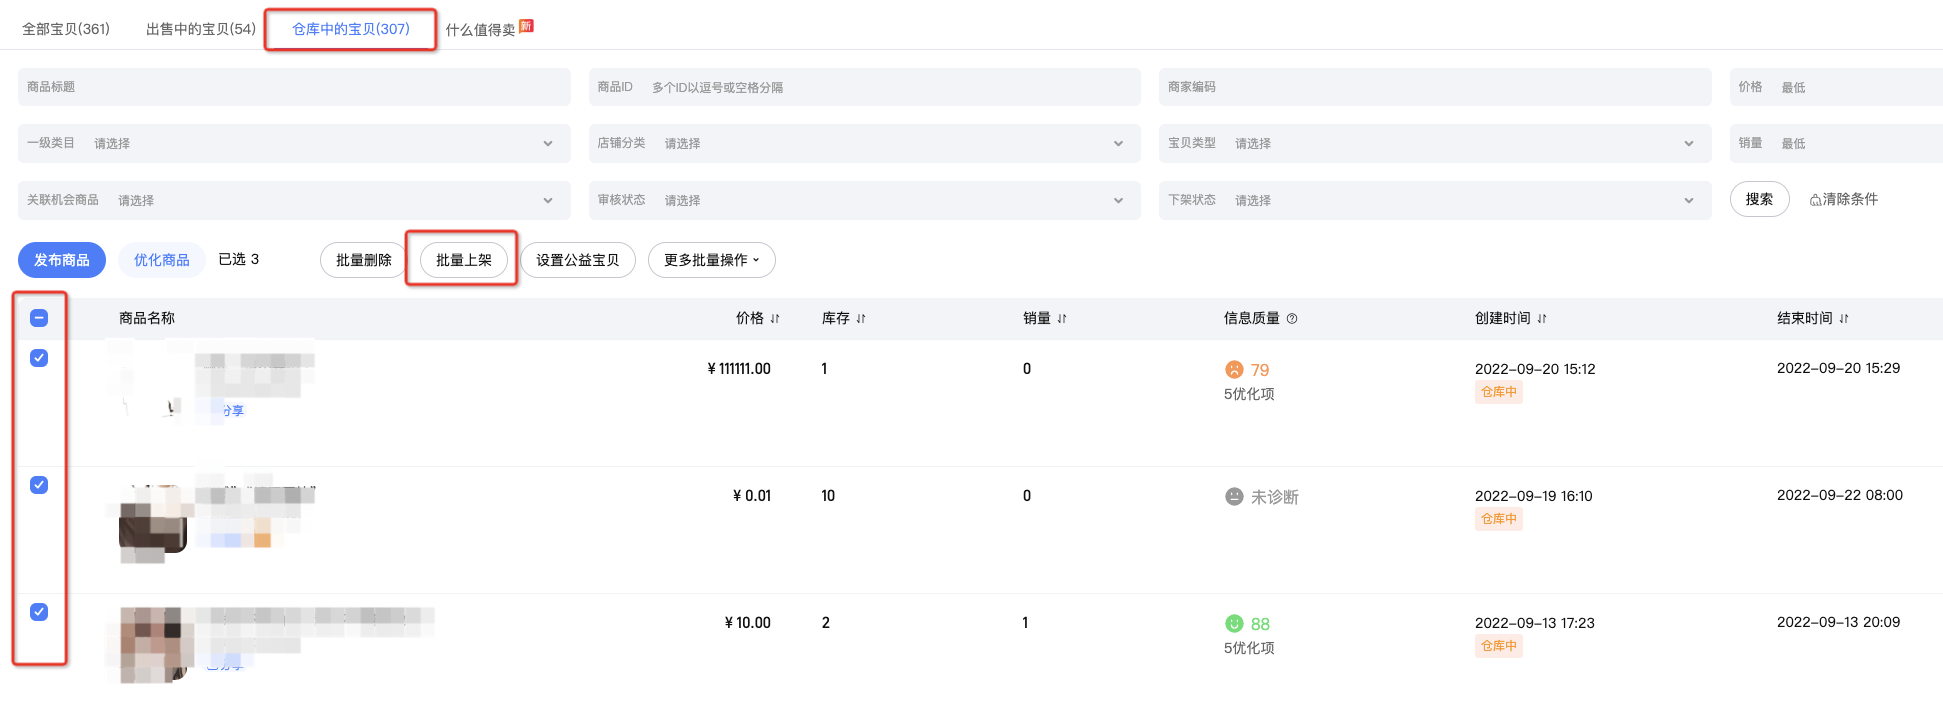Sort the table by 价格 column

[775, 319]
